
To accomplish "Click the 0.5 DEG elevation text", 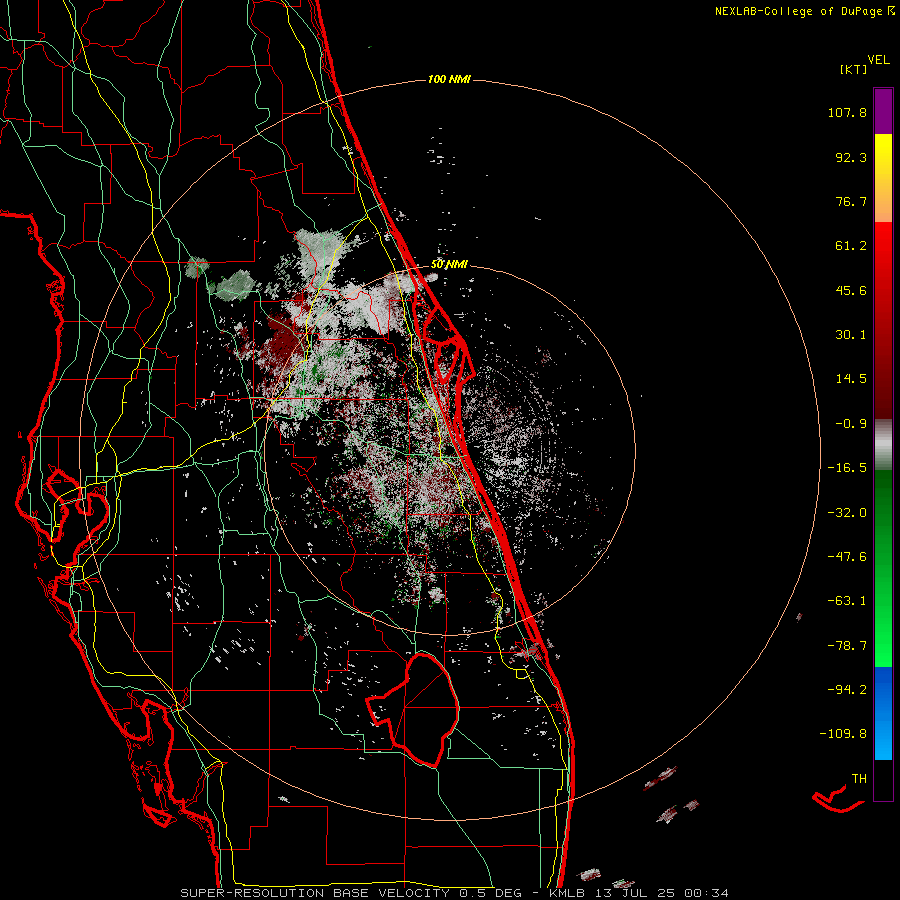I will tap(490, 893).
